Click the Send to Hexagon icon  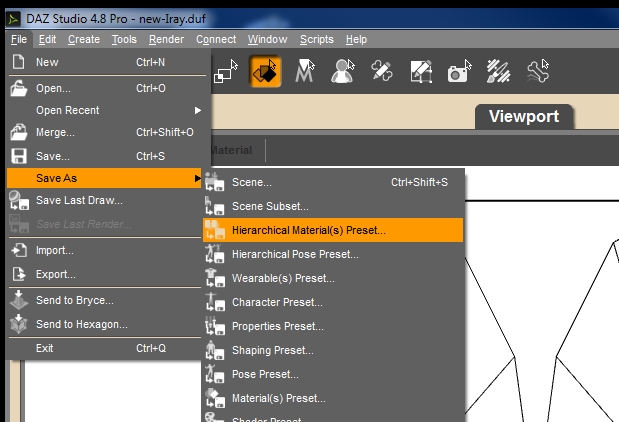point(19,324)
